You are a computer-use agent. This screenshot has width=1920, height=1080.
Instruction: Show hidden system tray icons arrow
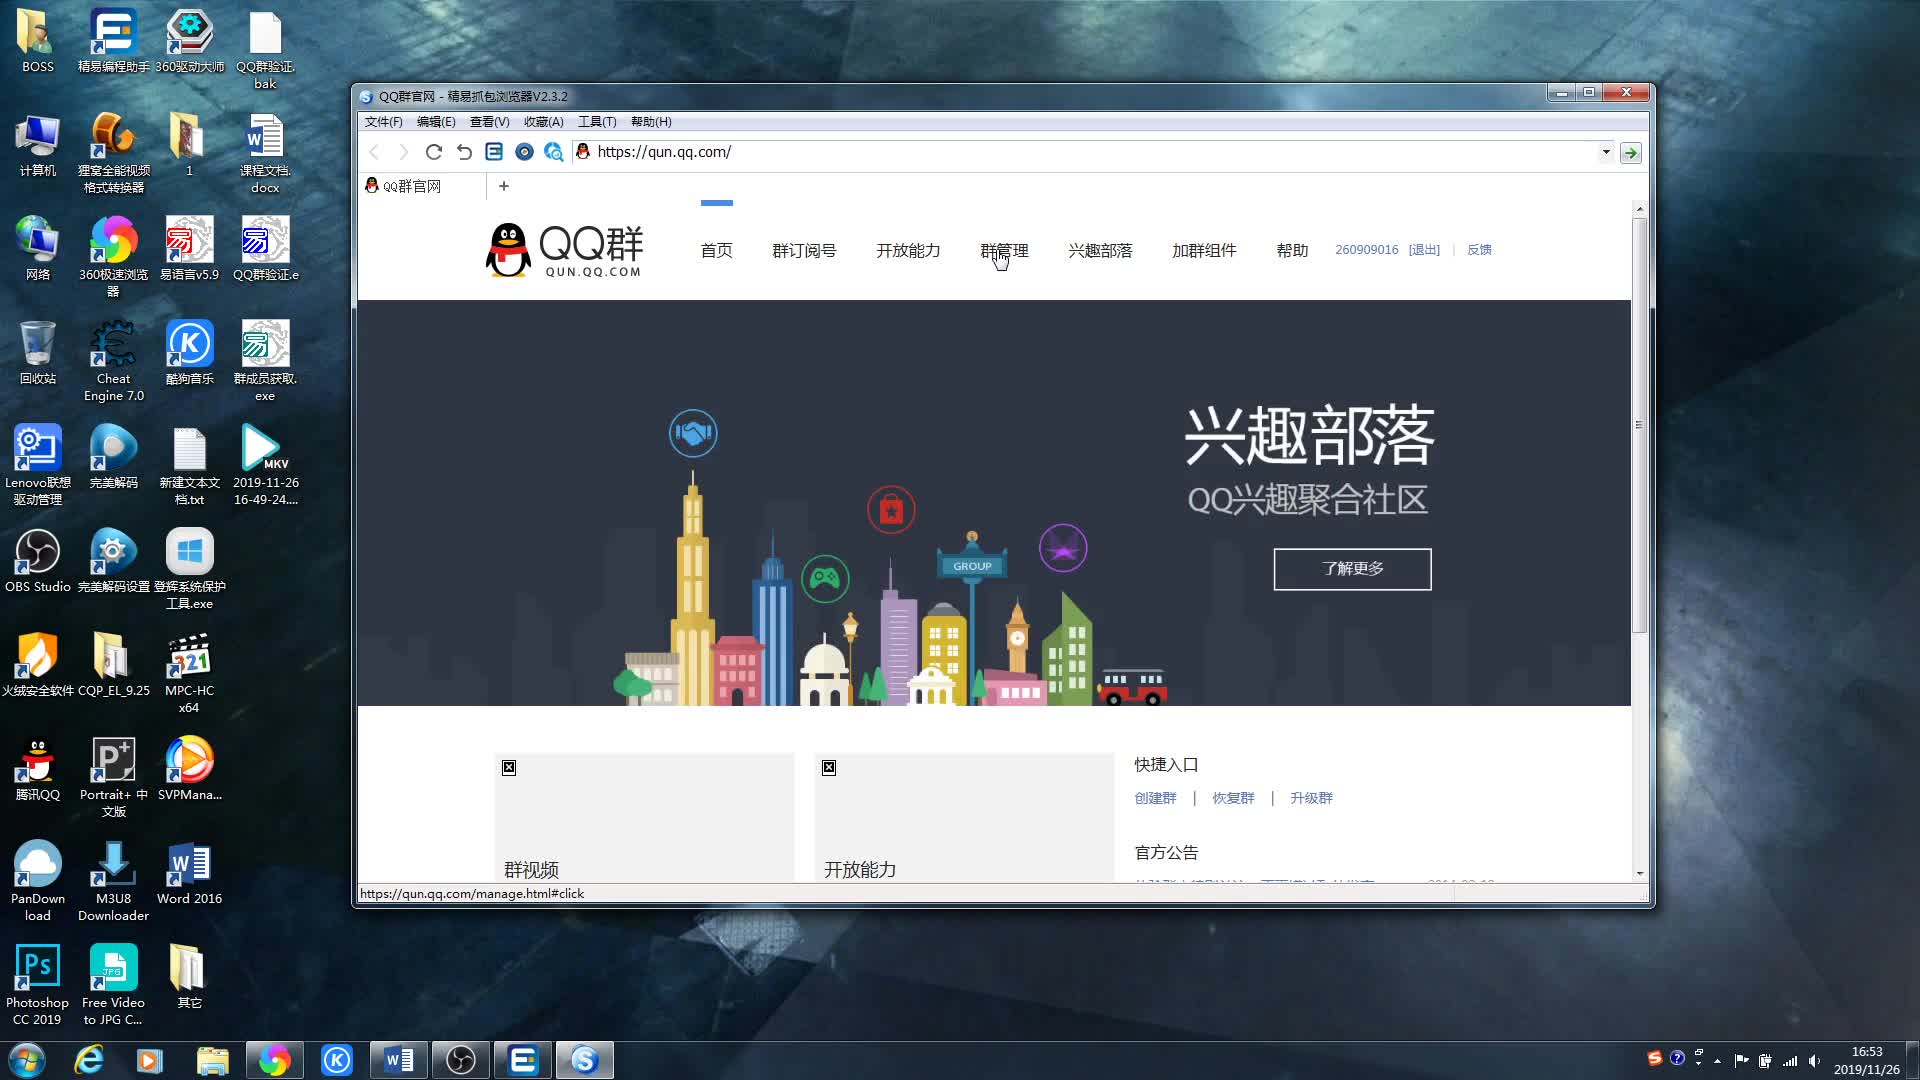(x=1718, y=1060)
